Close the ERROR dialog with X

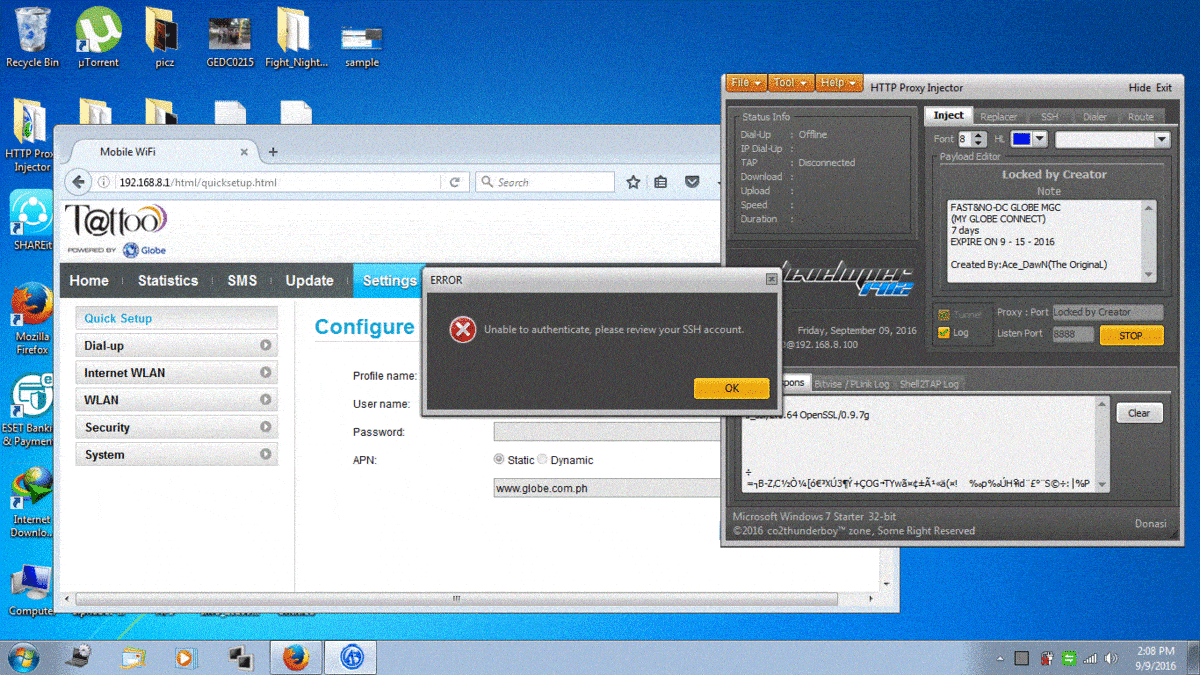point(771,280)
